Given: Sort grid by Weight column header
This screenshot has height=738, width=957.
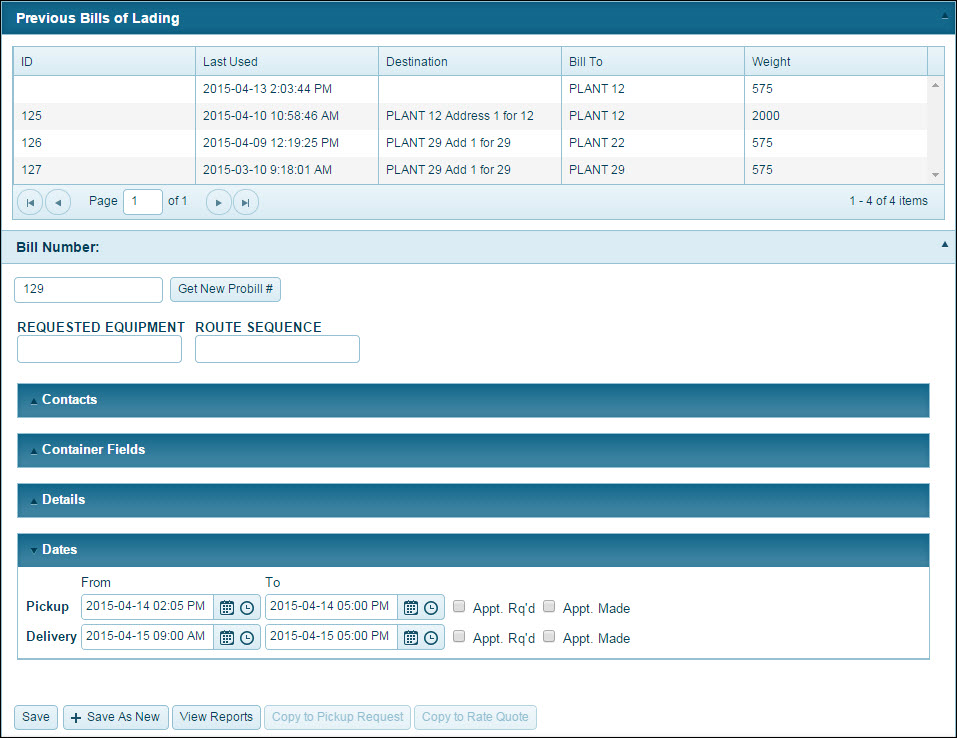Looking at the screenshot, I should [771, 62].
